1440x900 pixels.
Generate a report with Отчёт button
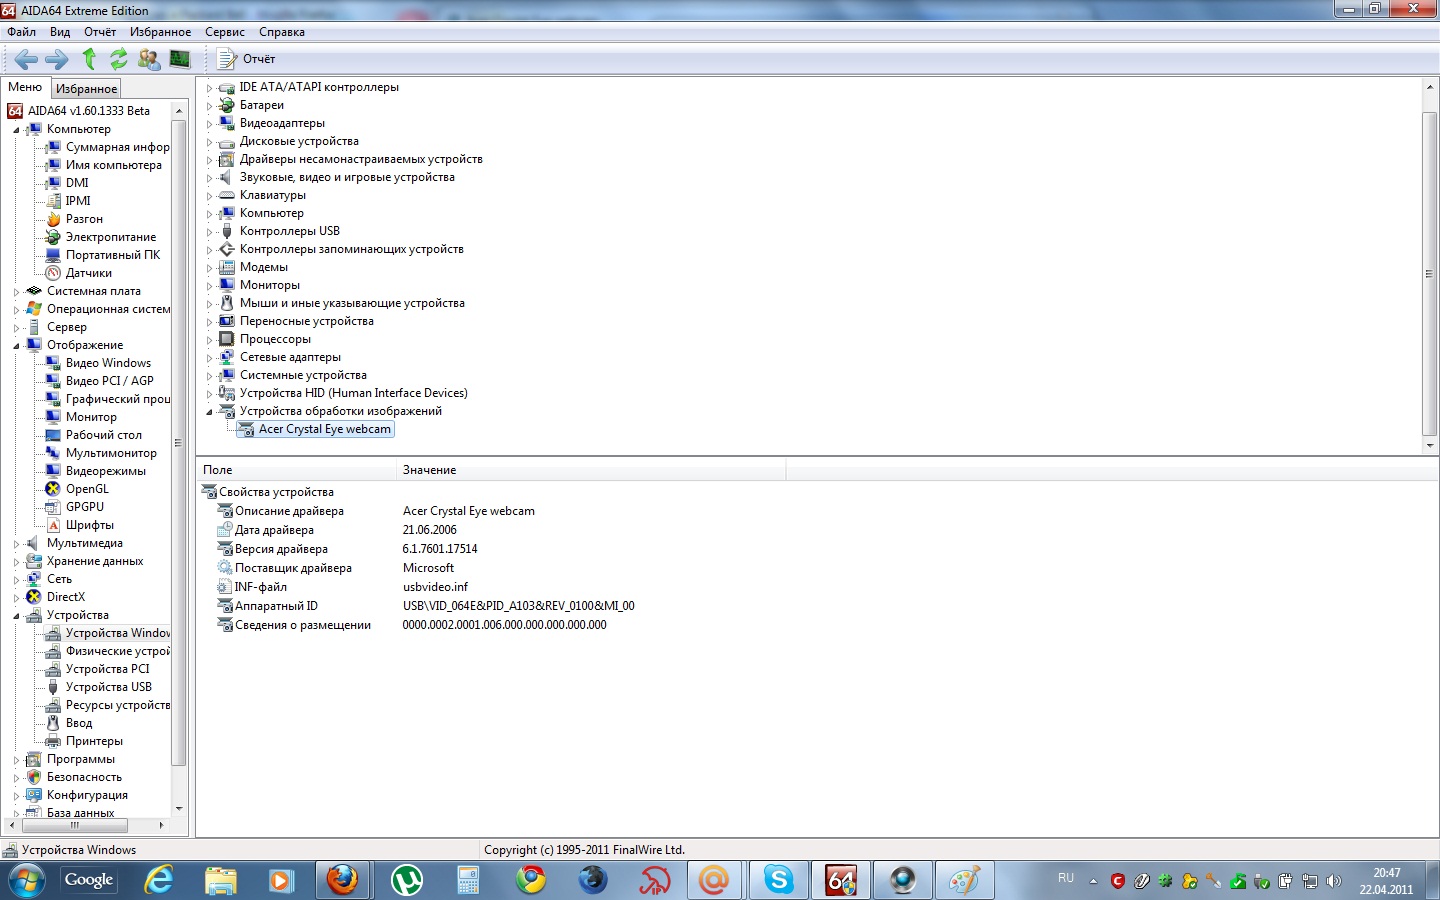click(x=247, y=59)
